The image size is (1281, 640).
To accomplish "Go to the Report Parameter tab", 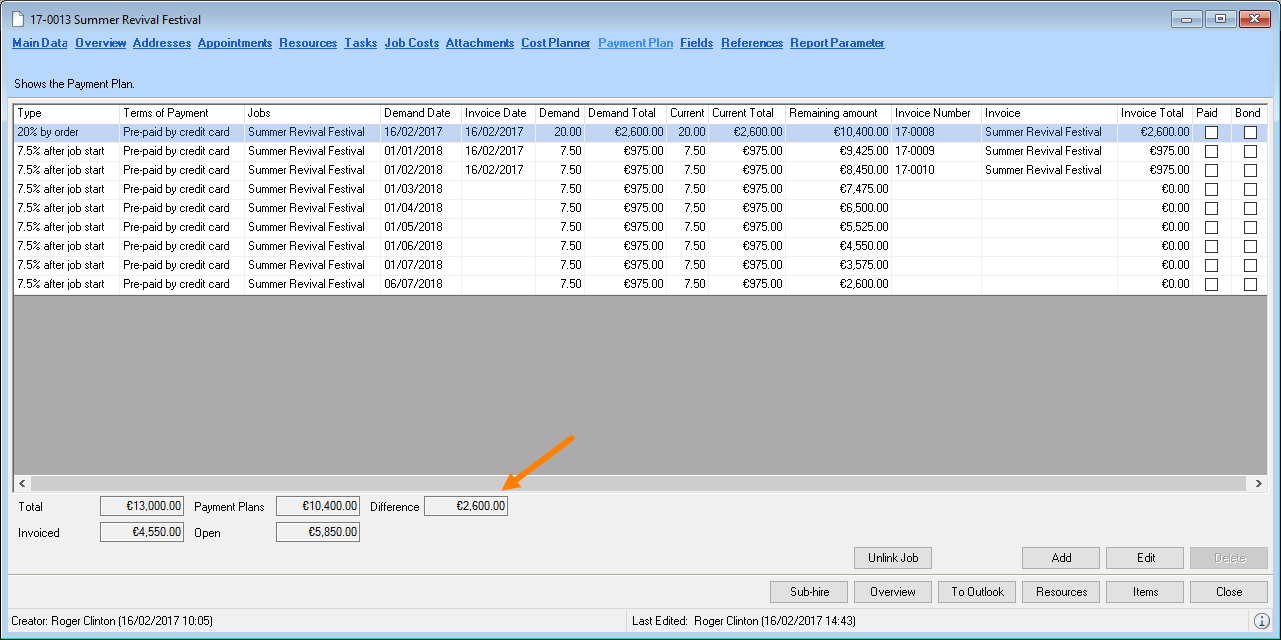I will (x=837, y=43).
